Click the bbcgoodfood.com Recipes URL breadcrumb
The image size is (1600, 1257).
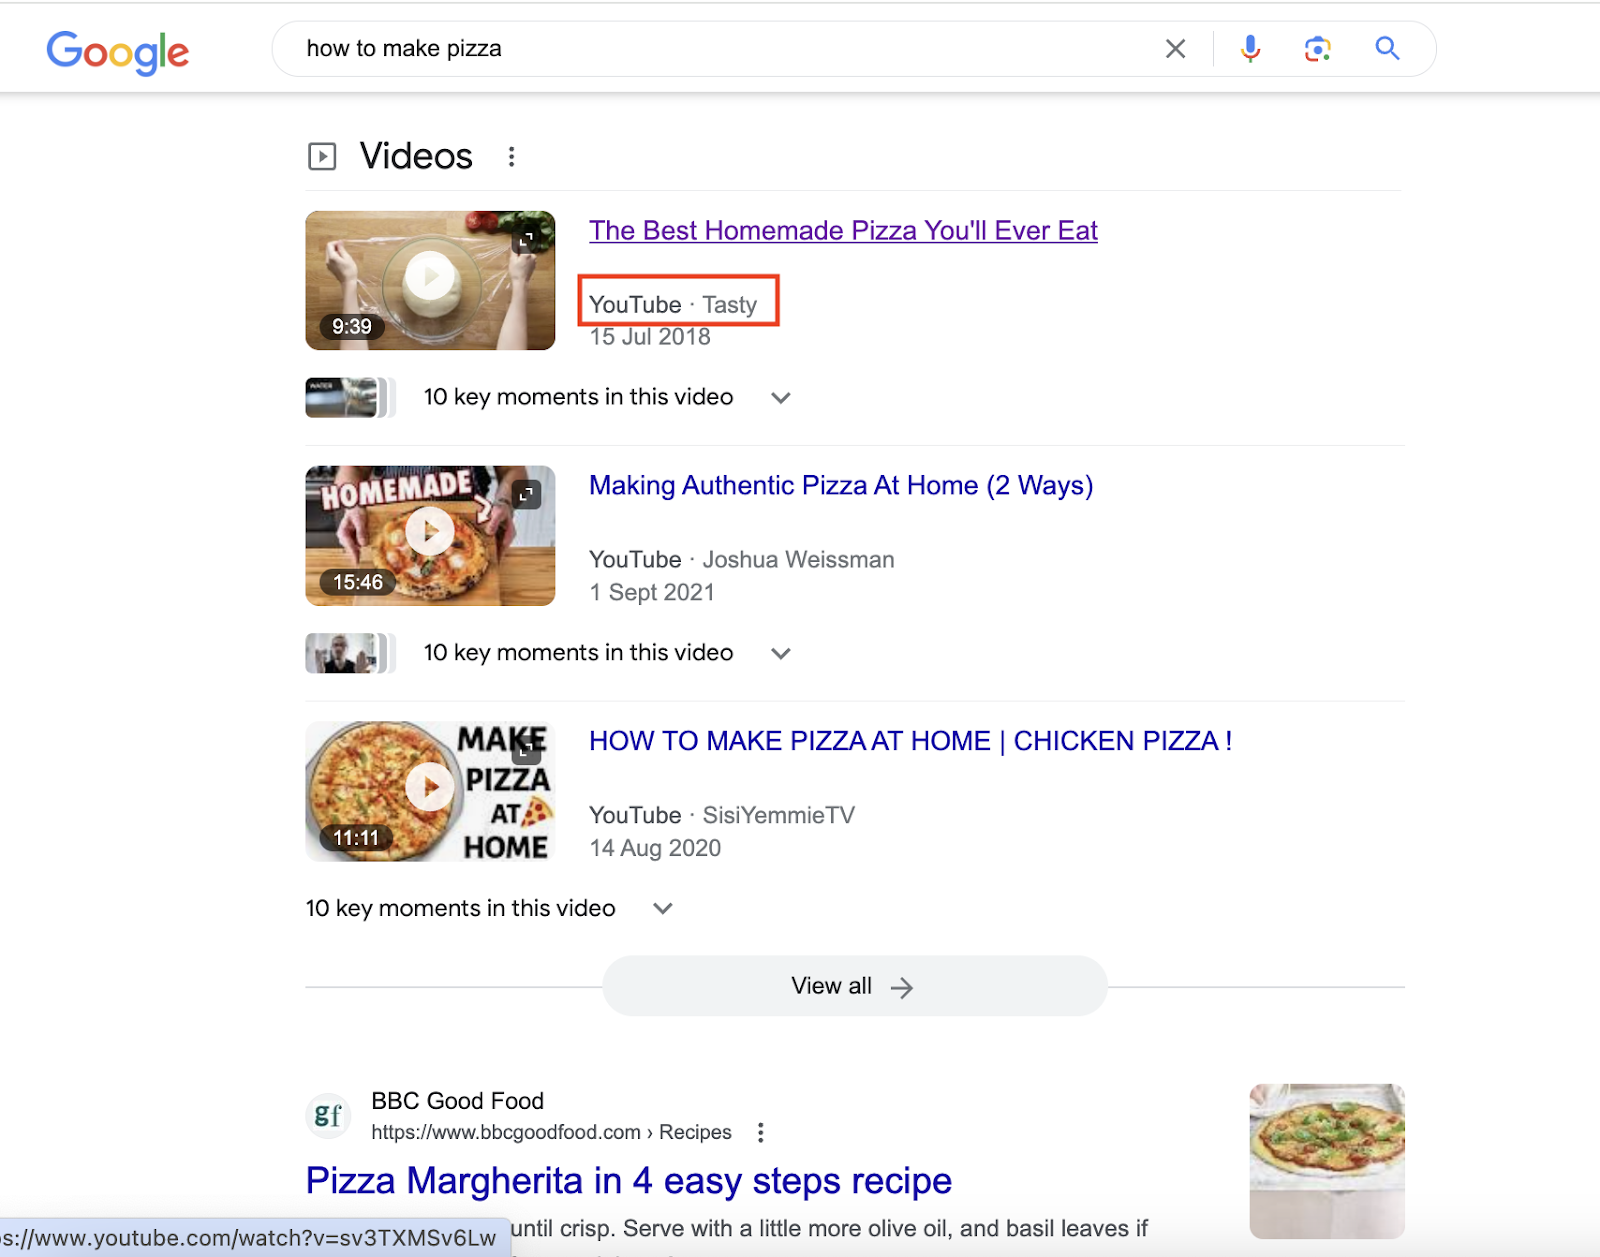(551, 1132)
